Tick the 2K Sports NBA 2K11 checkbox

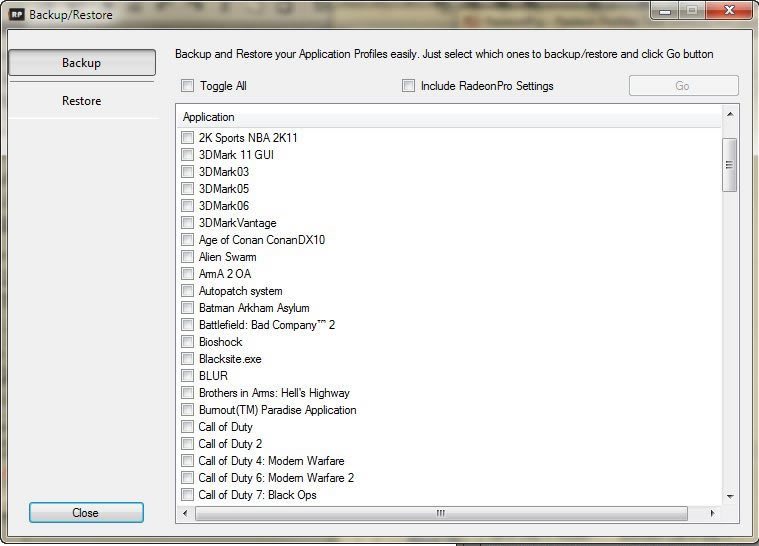click(x=187, y=137)
